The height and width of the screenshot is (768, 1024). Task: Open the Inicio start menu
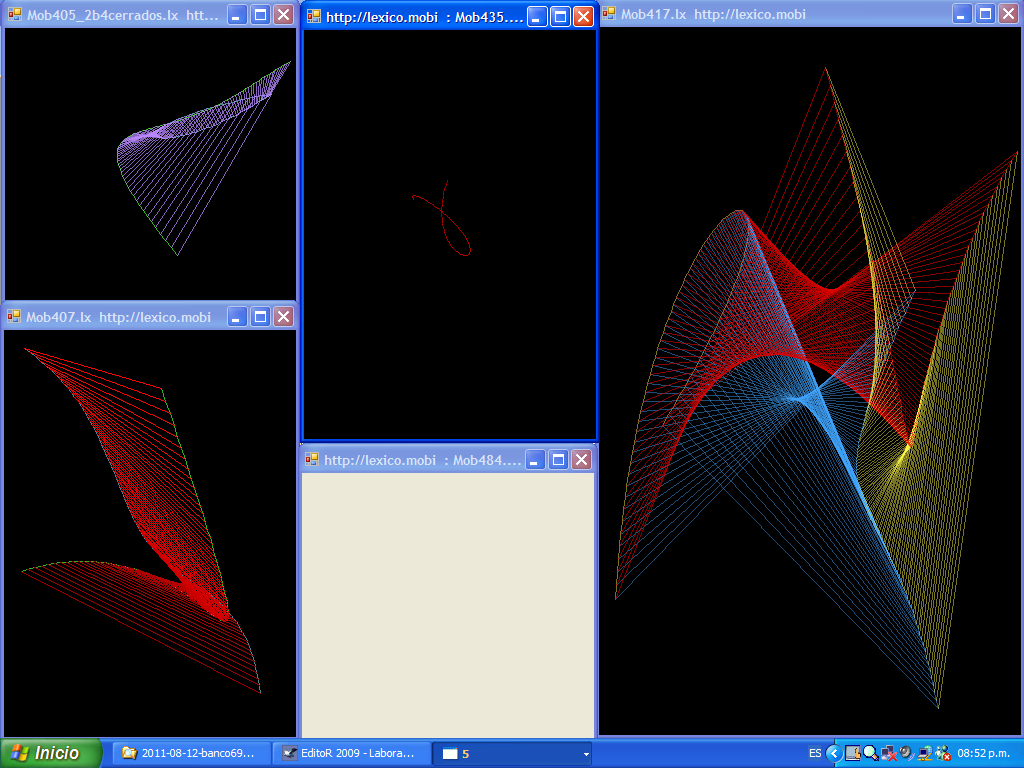coord(51,753)
